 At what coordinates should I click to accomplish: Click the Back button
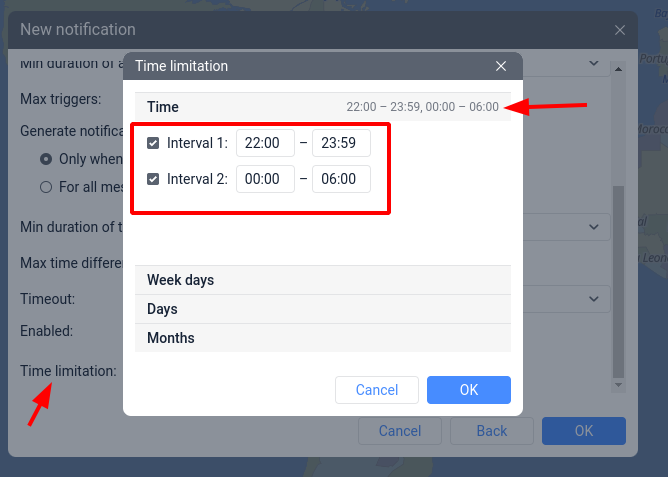coord(492,431)
